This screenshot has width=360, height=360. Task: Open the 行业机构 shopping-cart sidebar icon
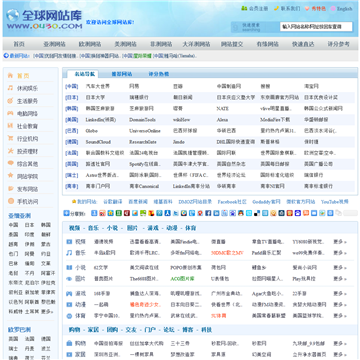[x=10, y=138]
